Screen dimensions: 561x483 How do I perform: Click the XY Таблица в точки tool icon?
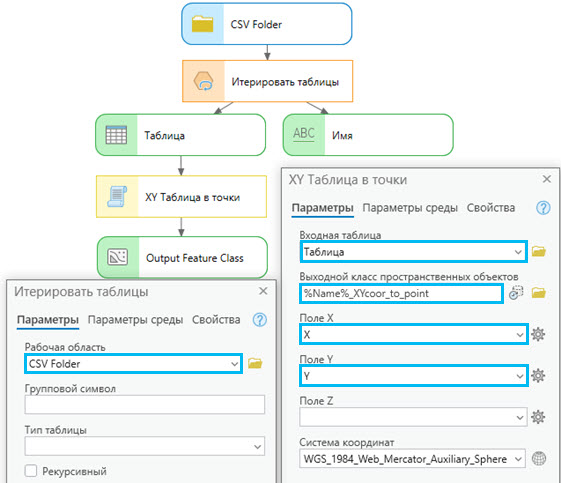click(x=117, y=196)
